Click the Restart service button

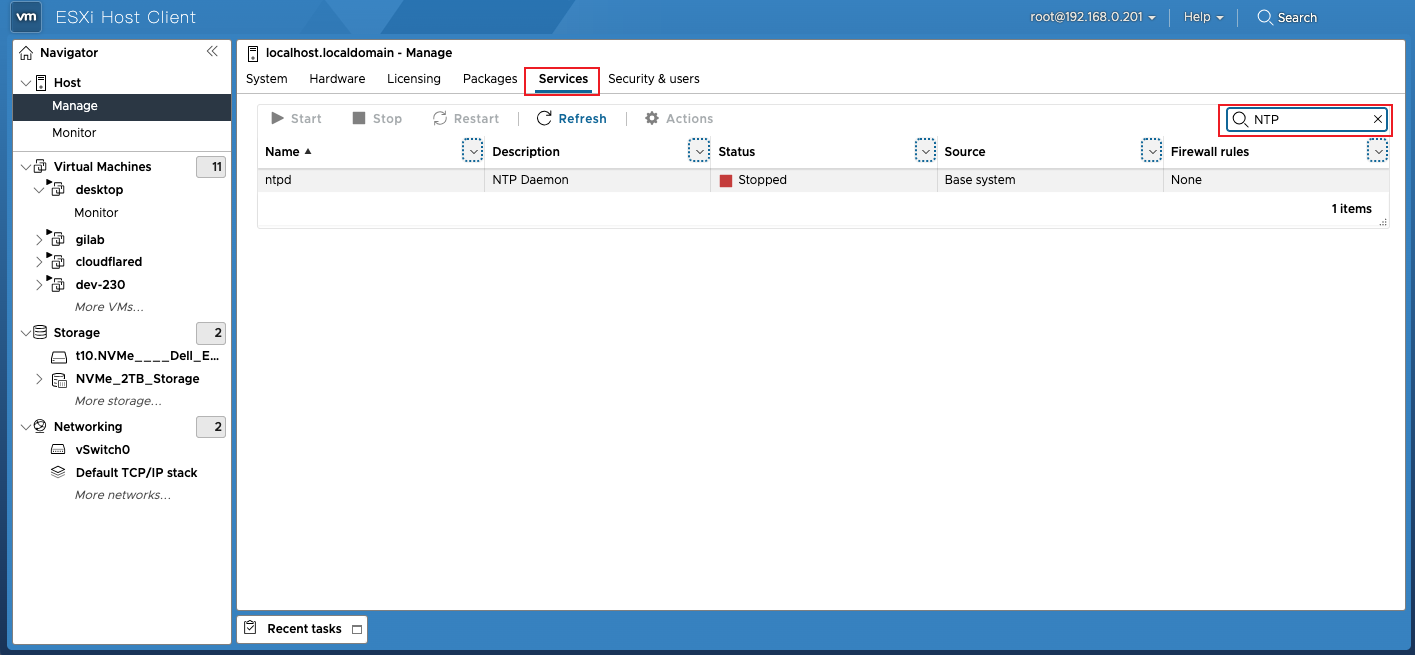click(x=465, y=118)
